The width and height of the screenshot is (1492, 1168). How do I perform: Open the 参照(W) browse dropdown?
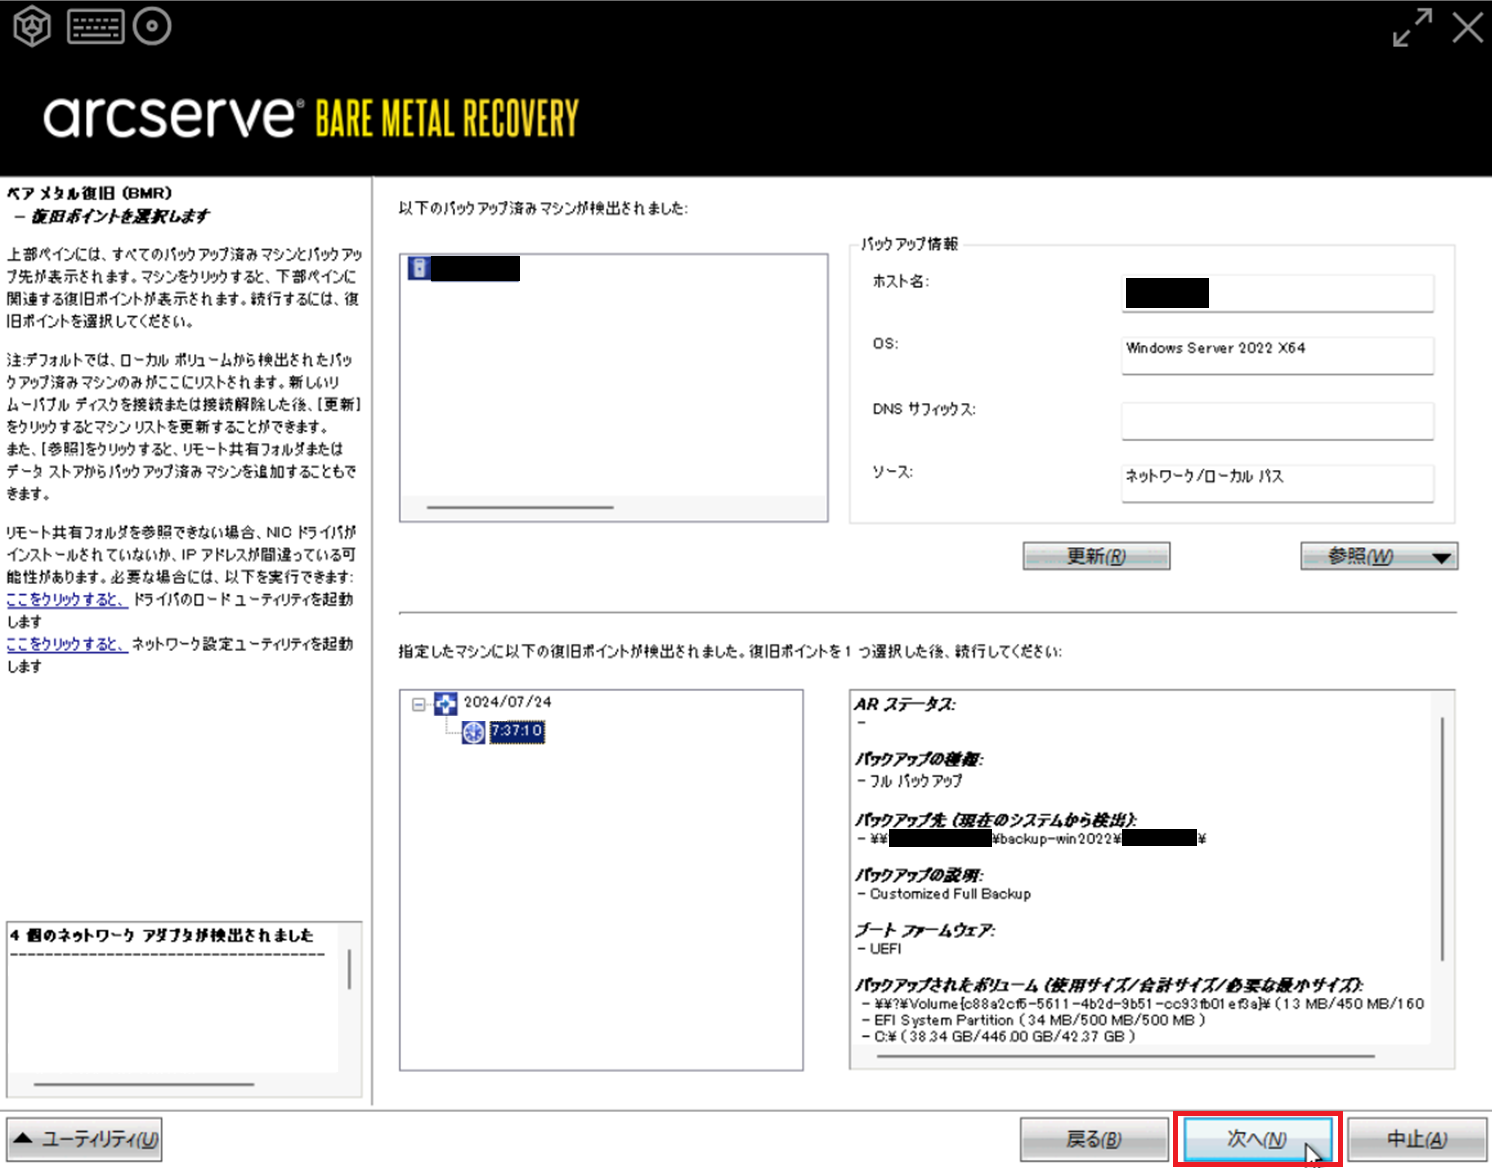(x=1379, y=556)
